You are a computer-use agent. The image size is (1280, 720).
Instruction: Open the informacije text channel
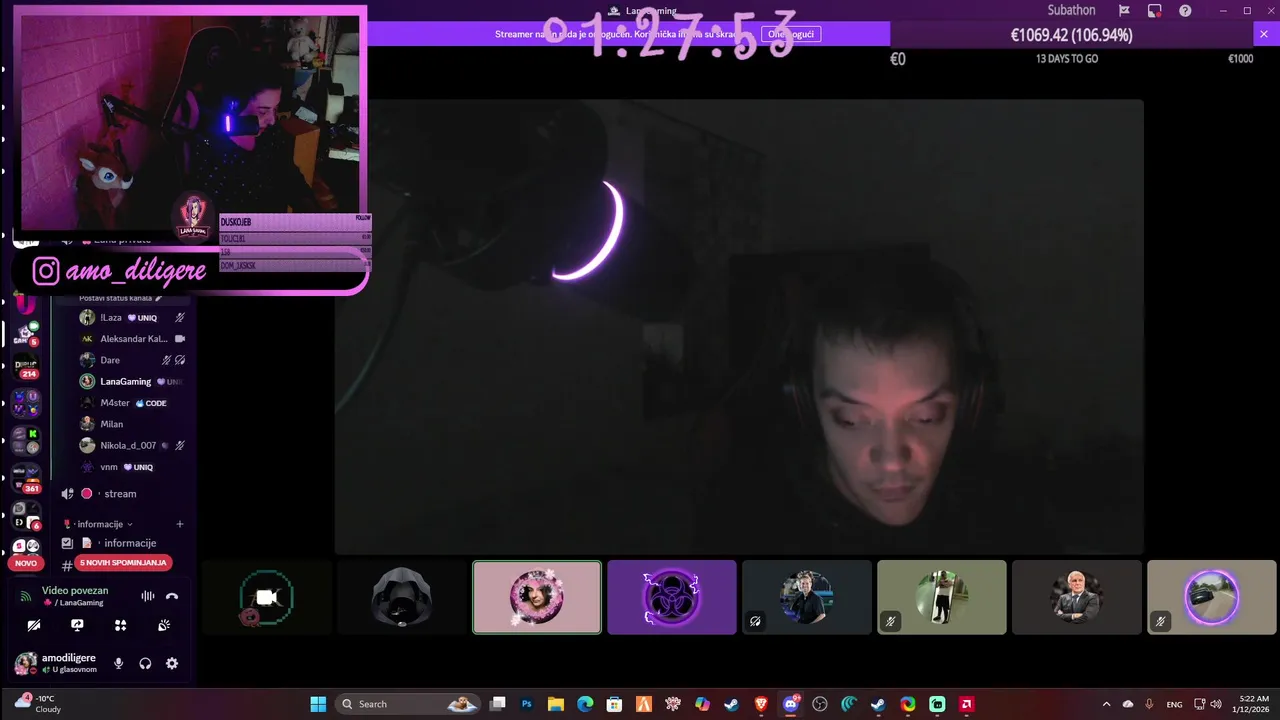120,543
